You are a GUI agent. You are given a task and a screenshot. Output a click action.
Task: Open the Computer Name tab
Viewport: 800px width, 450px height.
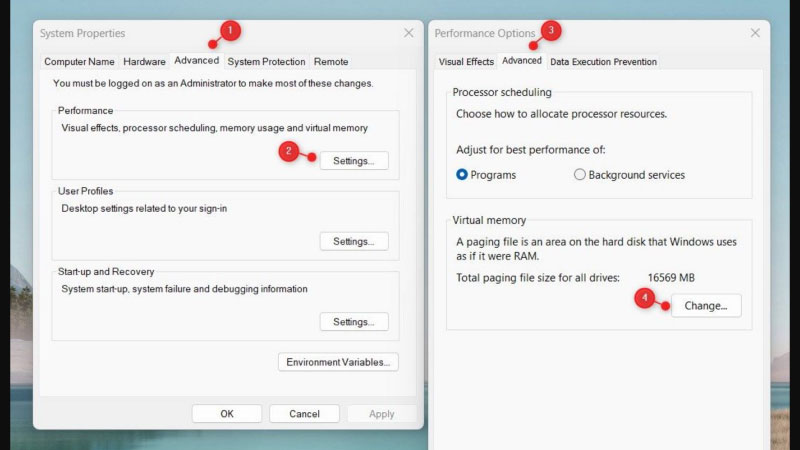[79, 62]
